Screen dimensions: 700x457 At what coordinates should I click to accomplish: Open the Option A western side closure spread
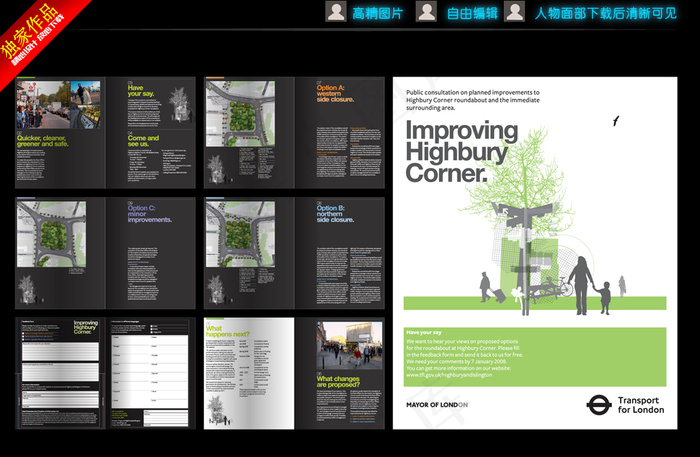click(x=294, y=133)
